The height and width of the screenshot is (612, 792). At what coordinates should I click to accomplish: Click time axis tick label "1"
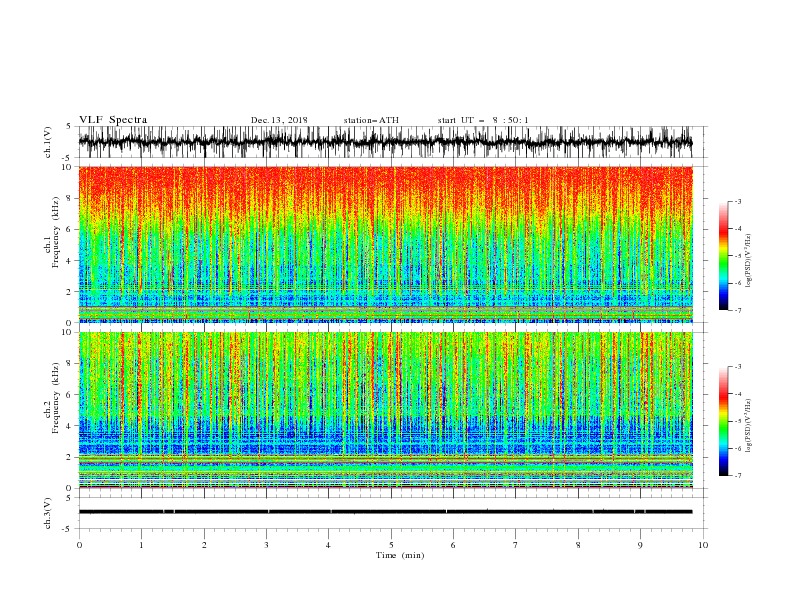(x=141, y=545)
